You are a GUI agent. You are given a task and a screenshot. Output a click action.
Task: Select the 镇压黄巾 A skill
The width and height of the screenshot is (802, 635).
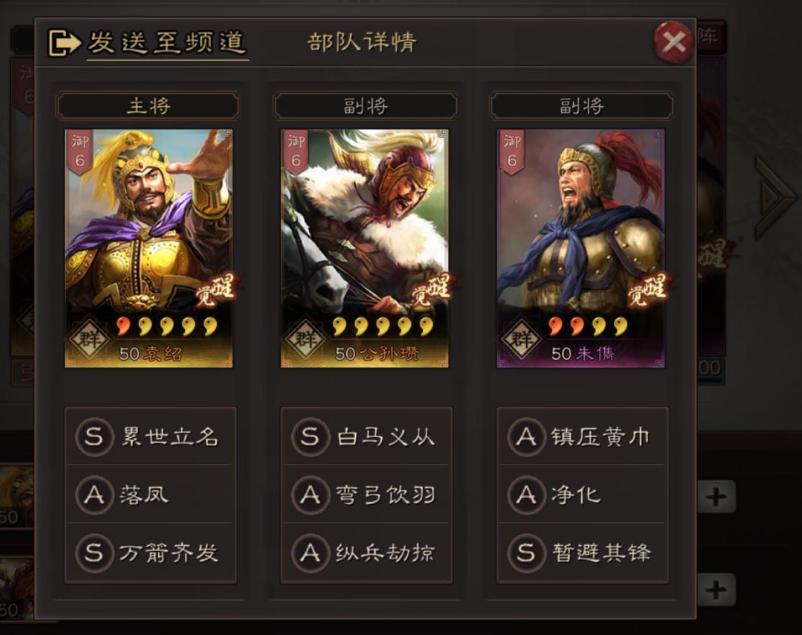(x=583, y=436)
